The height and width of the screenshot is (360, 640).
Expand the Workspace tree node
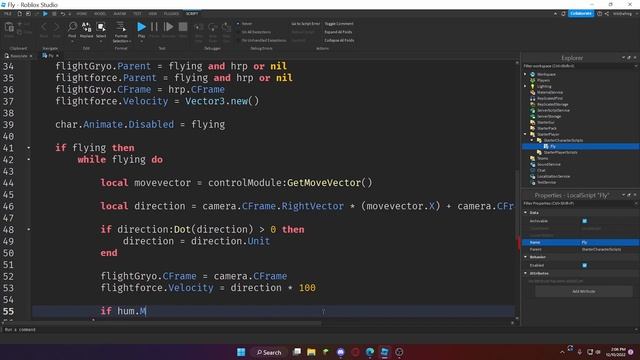pyautogui.click(x=525, y=74)
